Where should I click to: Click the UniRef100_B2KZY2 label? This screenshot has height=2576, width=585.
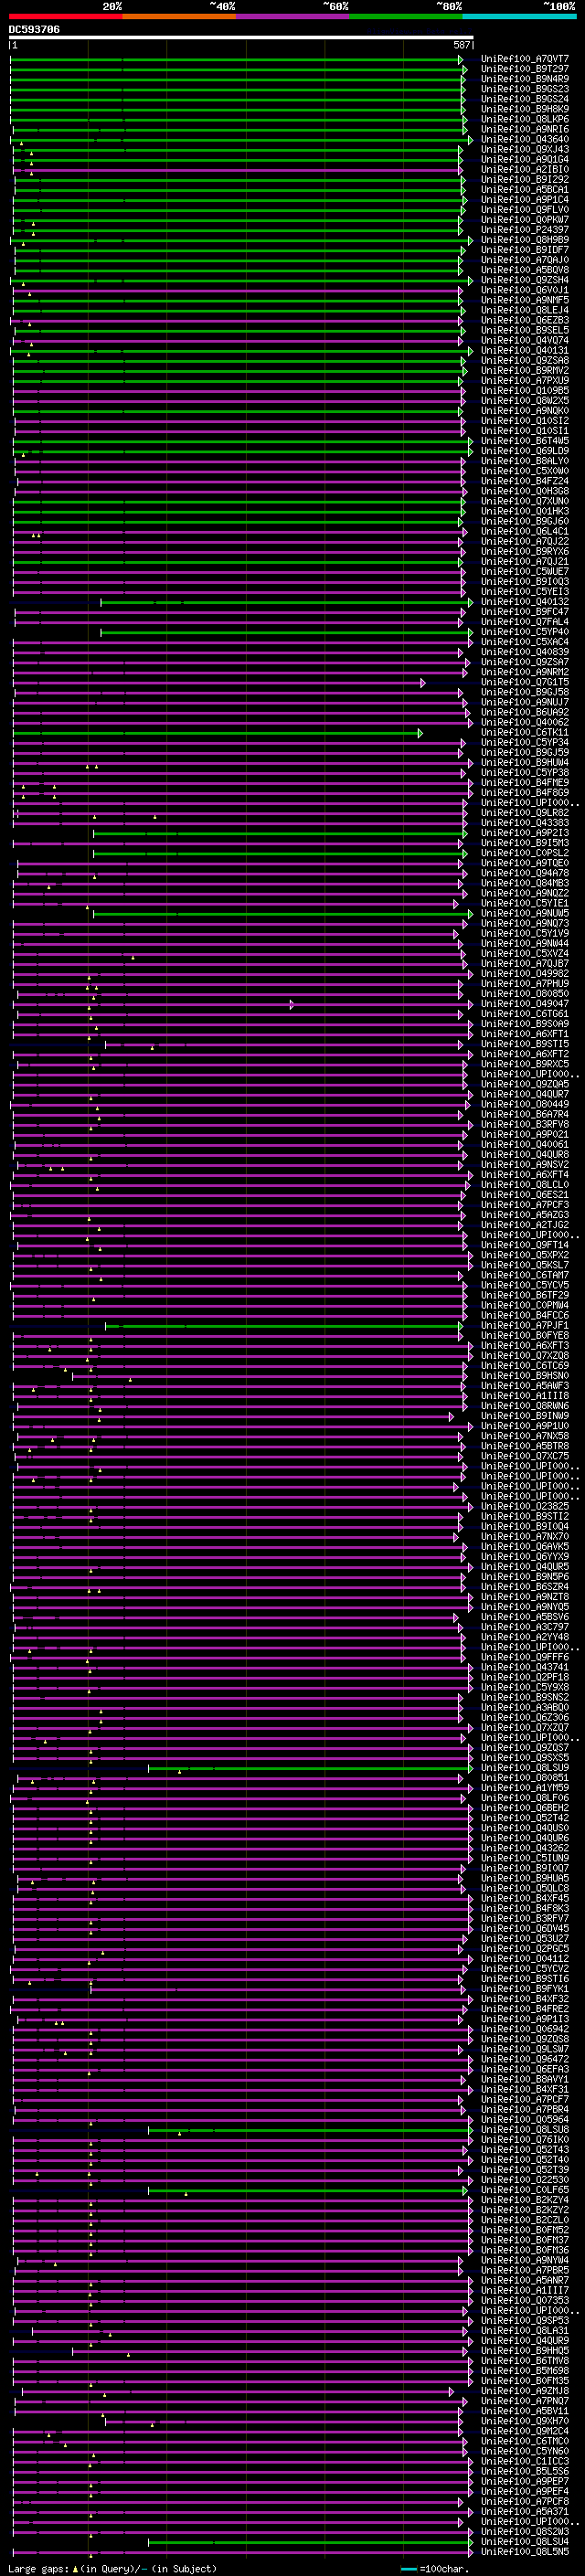pyautogui.click(x=525, y=2210)
